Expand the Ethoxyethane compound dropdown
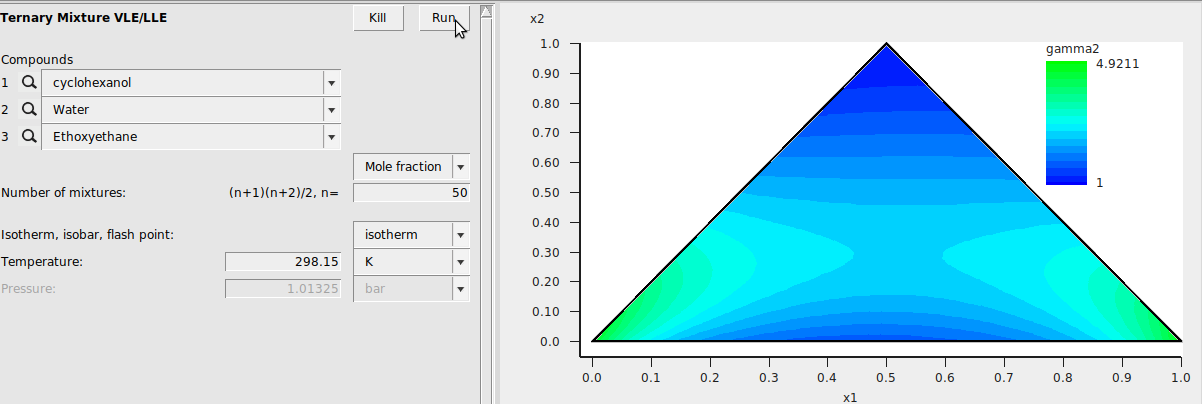This screenshot has height=404, width=1202. point(331,137)
